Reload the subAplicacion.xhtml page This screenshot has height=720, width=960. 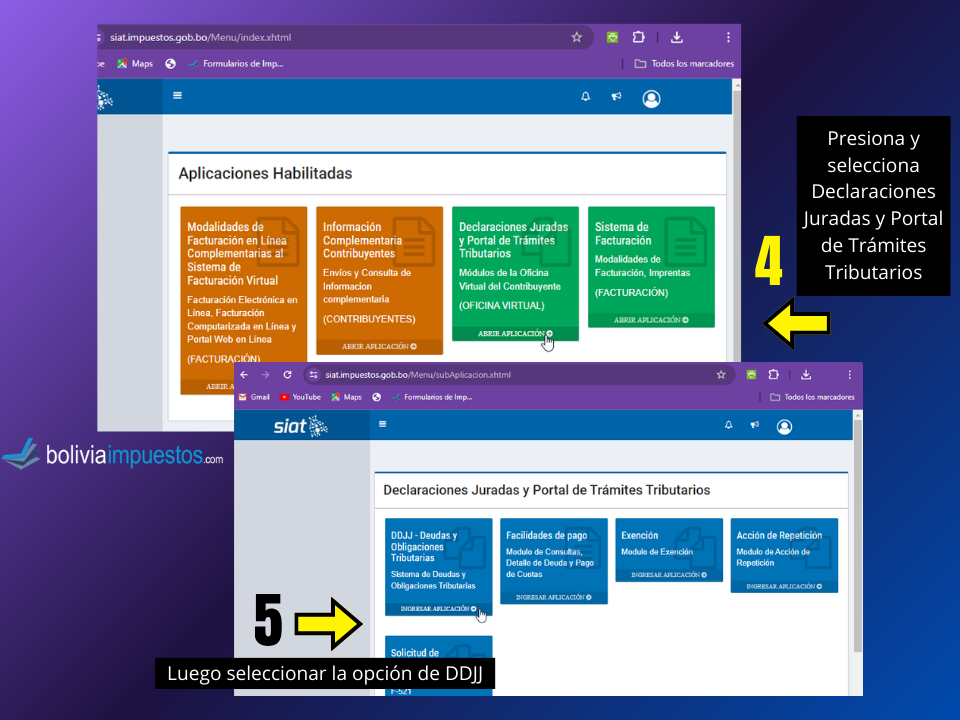pos(287,375)
